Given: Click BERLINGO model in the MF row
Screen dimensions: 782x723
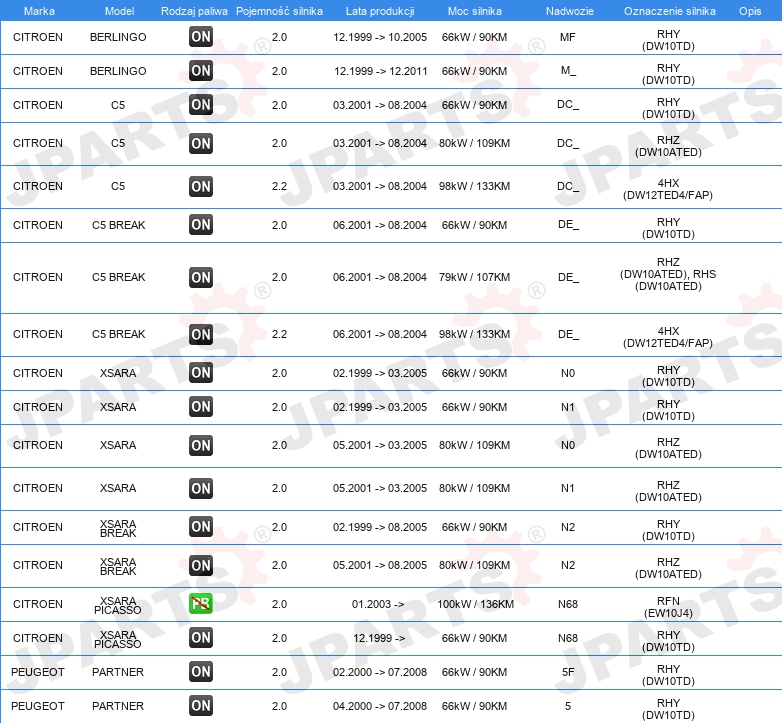Looking at the screenshot, I should pos(118,37).
